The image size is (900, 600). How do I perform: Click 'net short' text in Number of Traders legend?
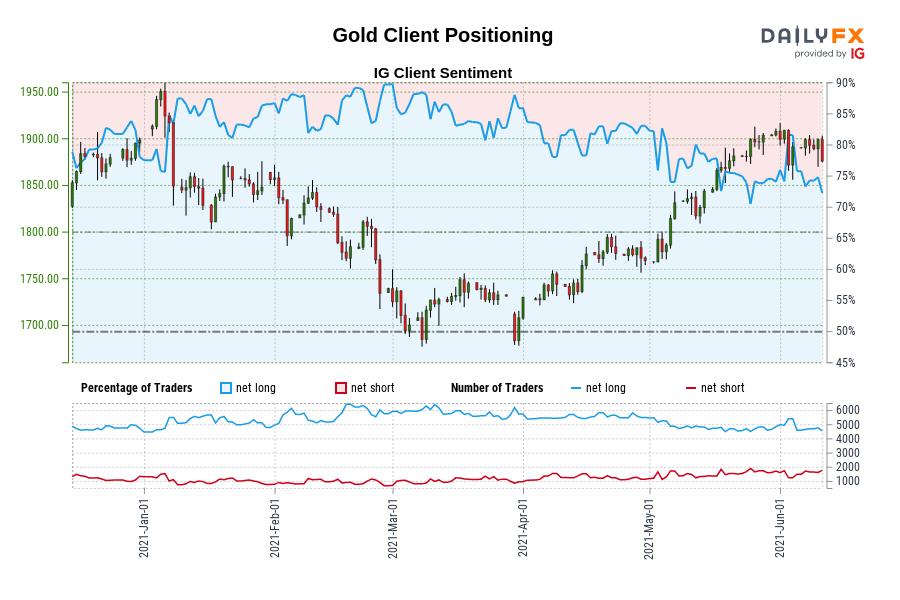tap(723, 388)
